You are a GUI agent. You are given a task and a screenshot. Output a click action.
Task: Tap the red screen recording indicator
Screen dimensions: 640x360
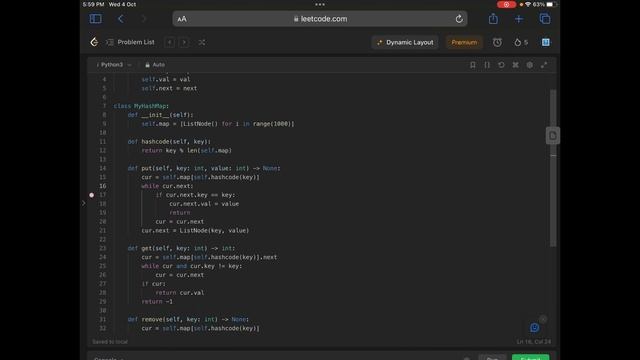tap(506, 4)
